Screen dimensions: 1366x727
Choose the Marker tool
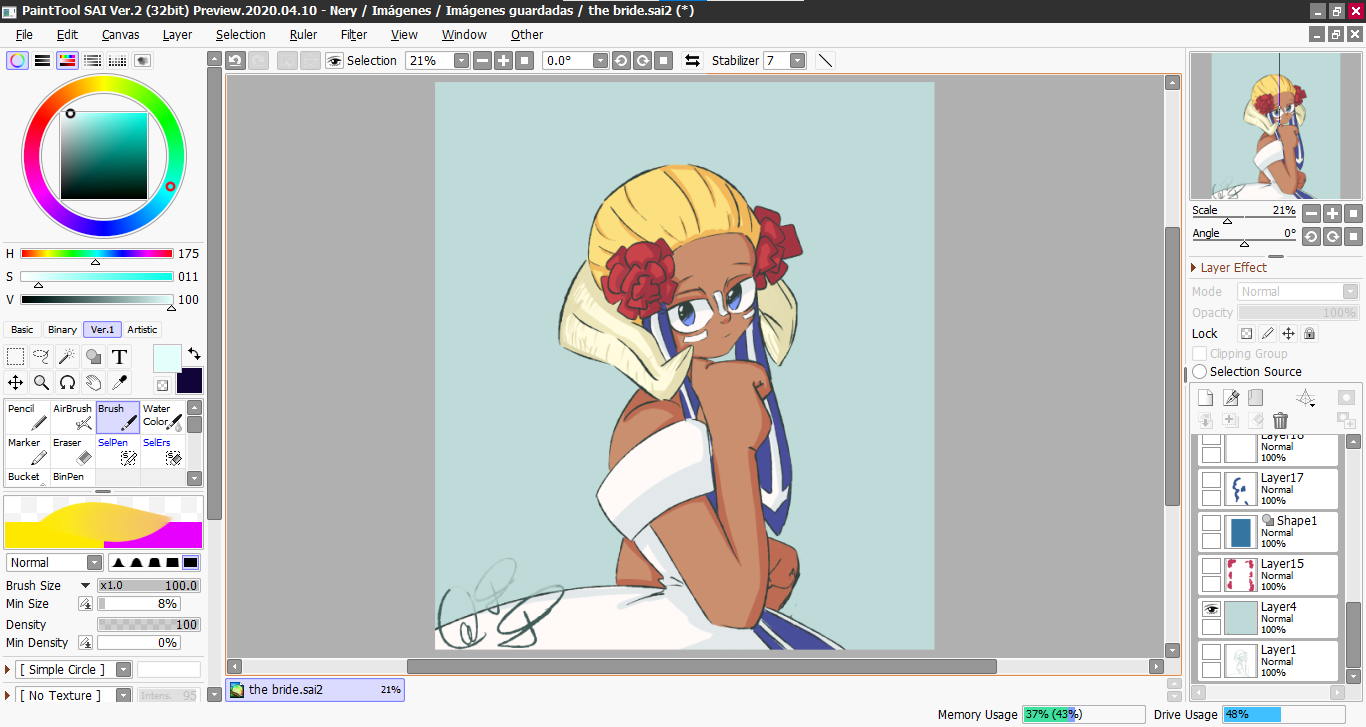[x=28, y=451]
